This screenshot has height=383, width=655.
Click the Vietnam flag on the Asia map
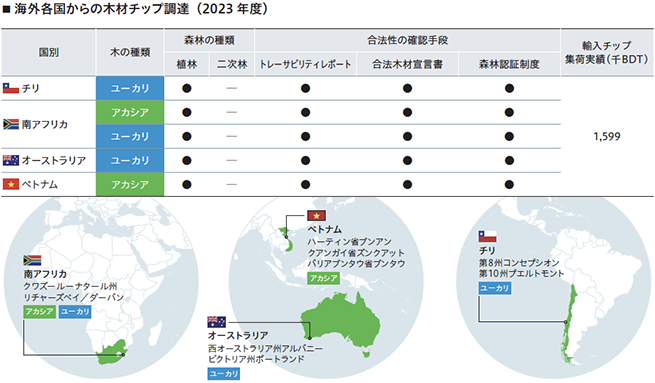click(x=317, y=216)
